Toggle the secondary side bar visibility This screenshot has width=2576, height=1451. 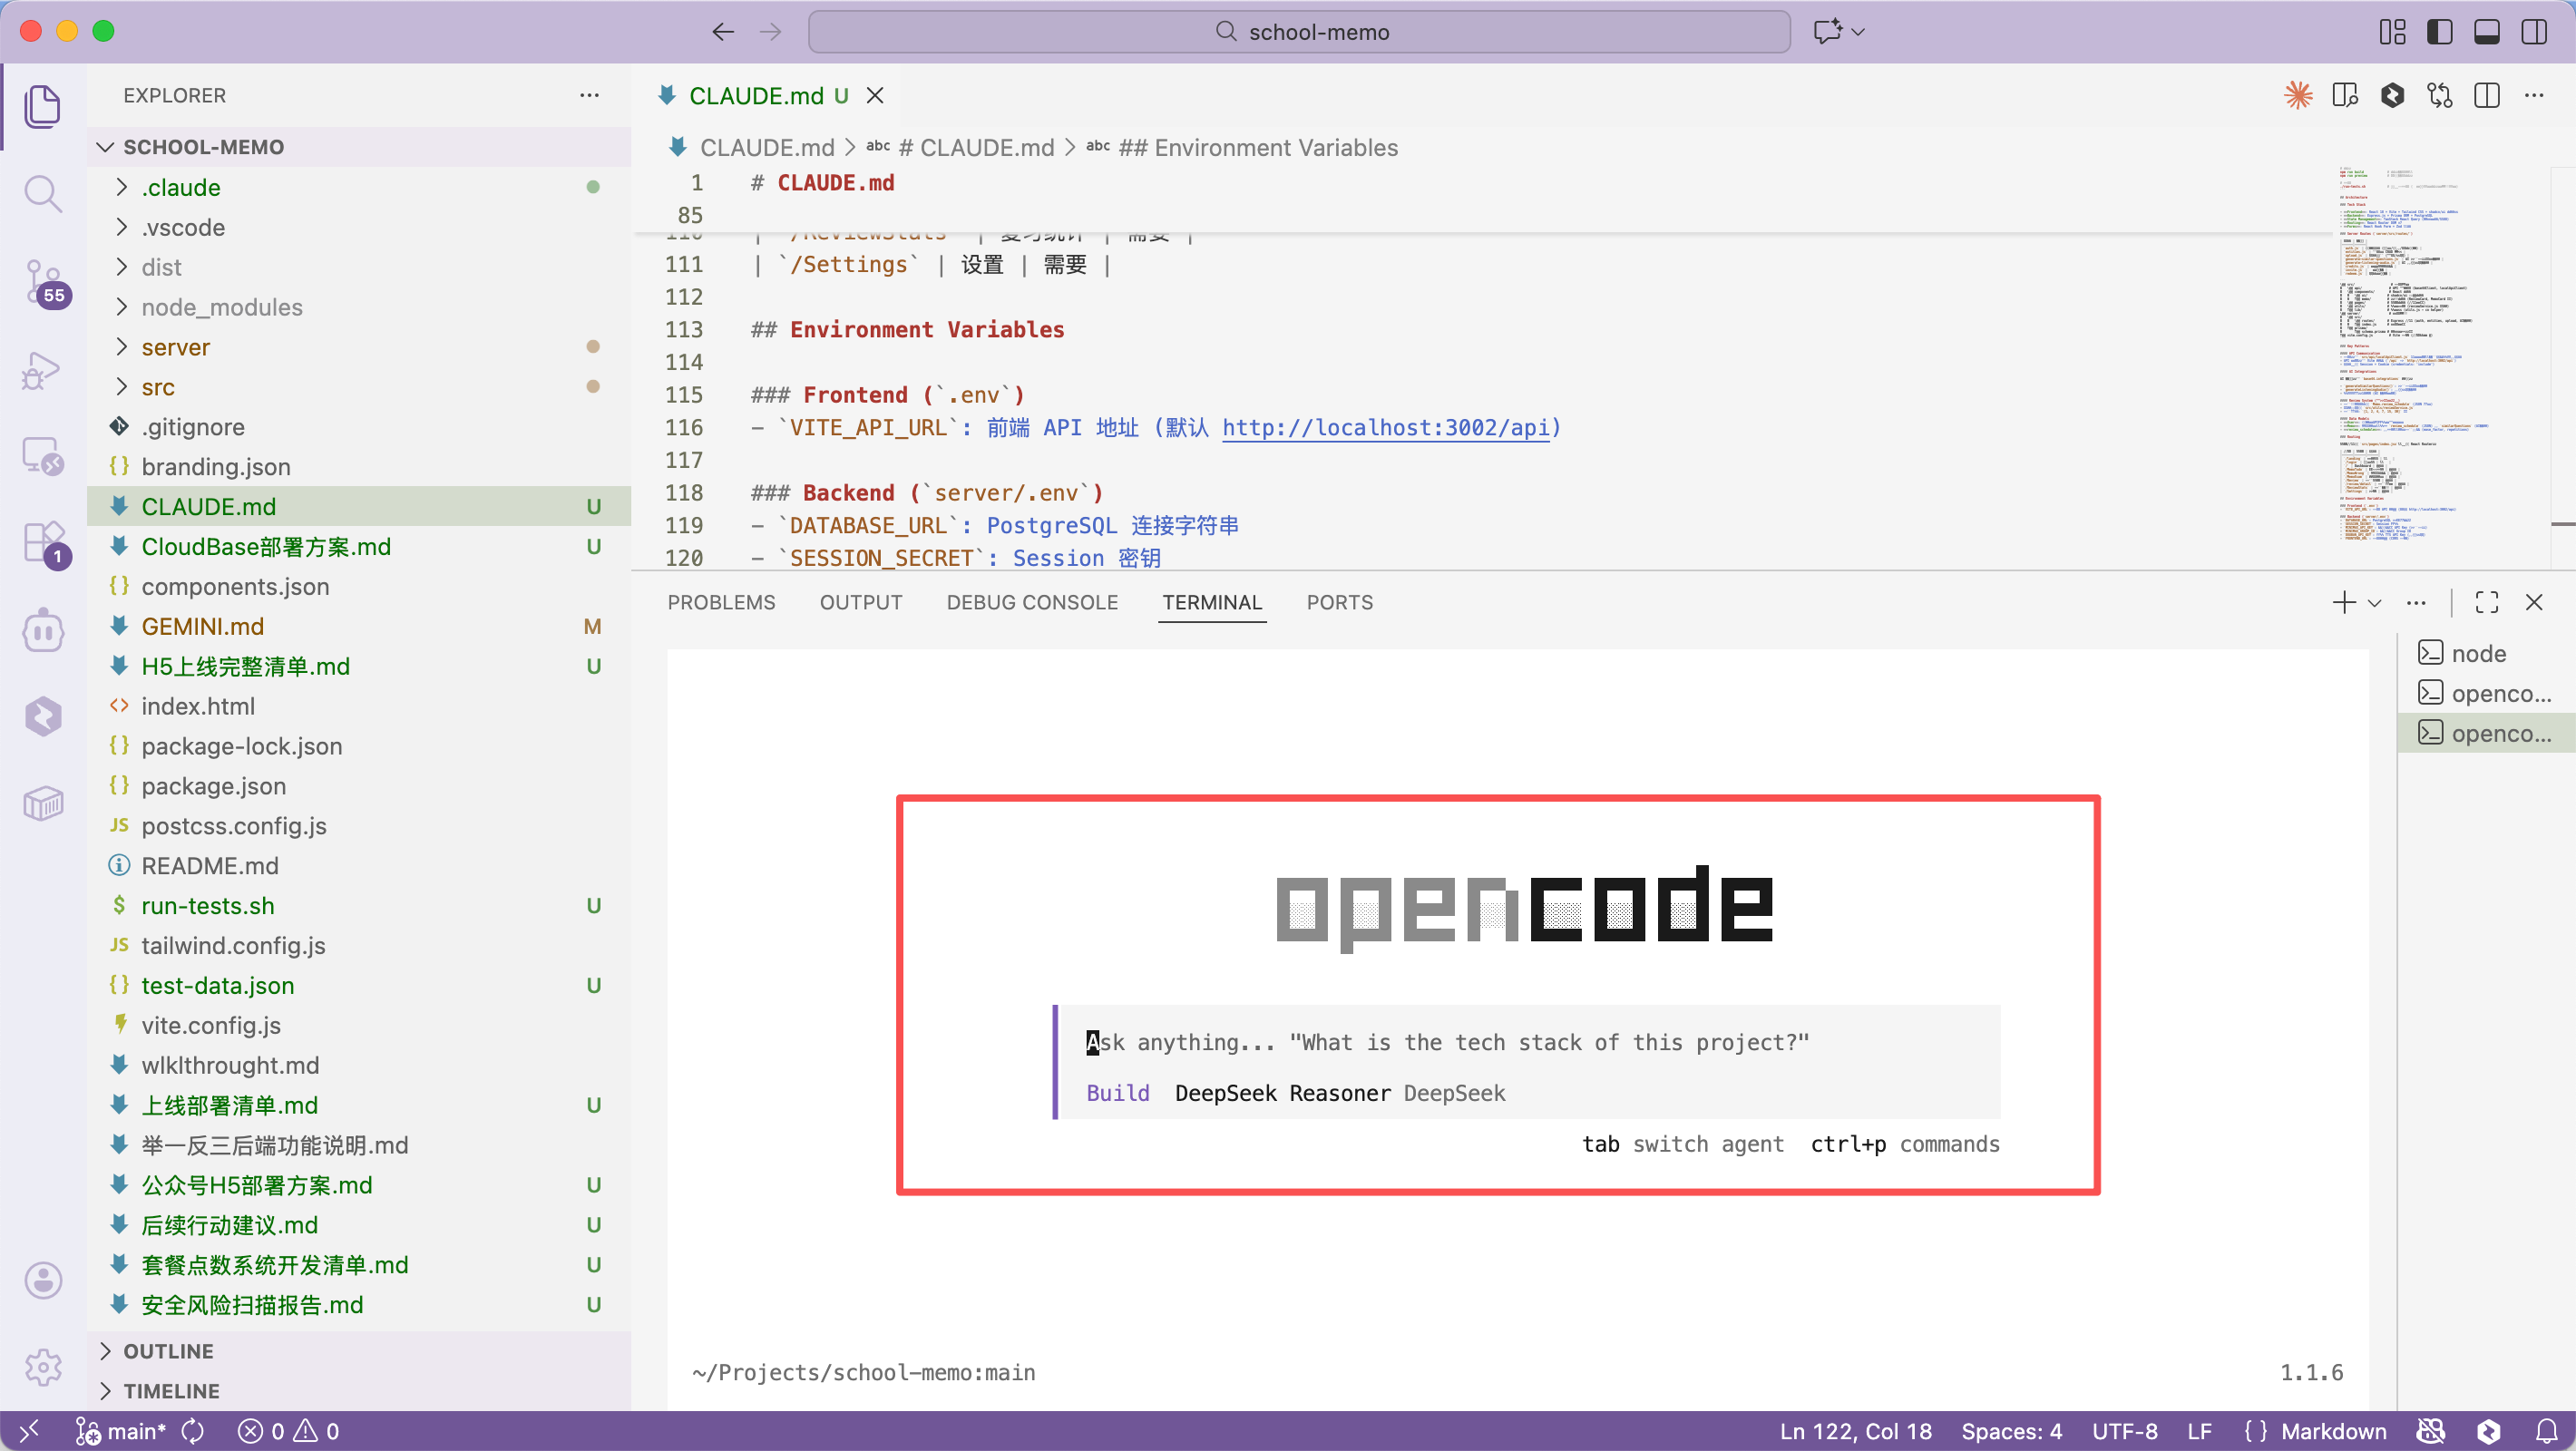coord(2533,32)
